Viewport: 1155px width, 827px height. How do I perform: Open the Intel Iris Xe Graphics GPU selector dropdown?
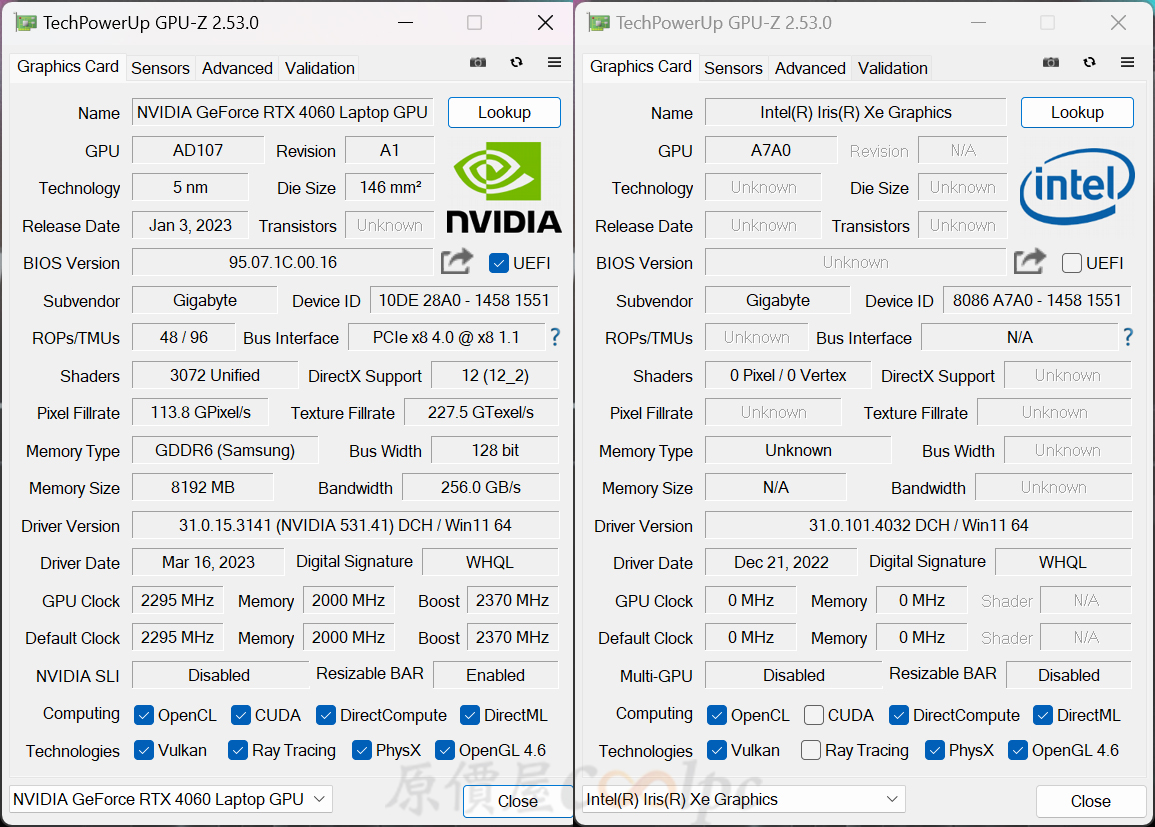point(744,799)
